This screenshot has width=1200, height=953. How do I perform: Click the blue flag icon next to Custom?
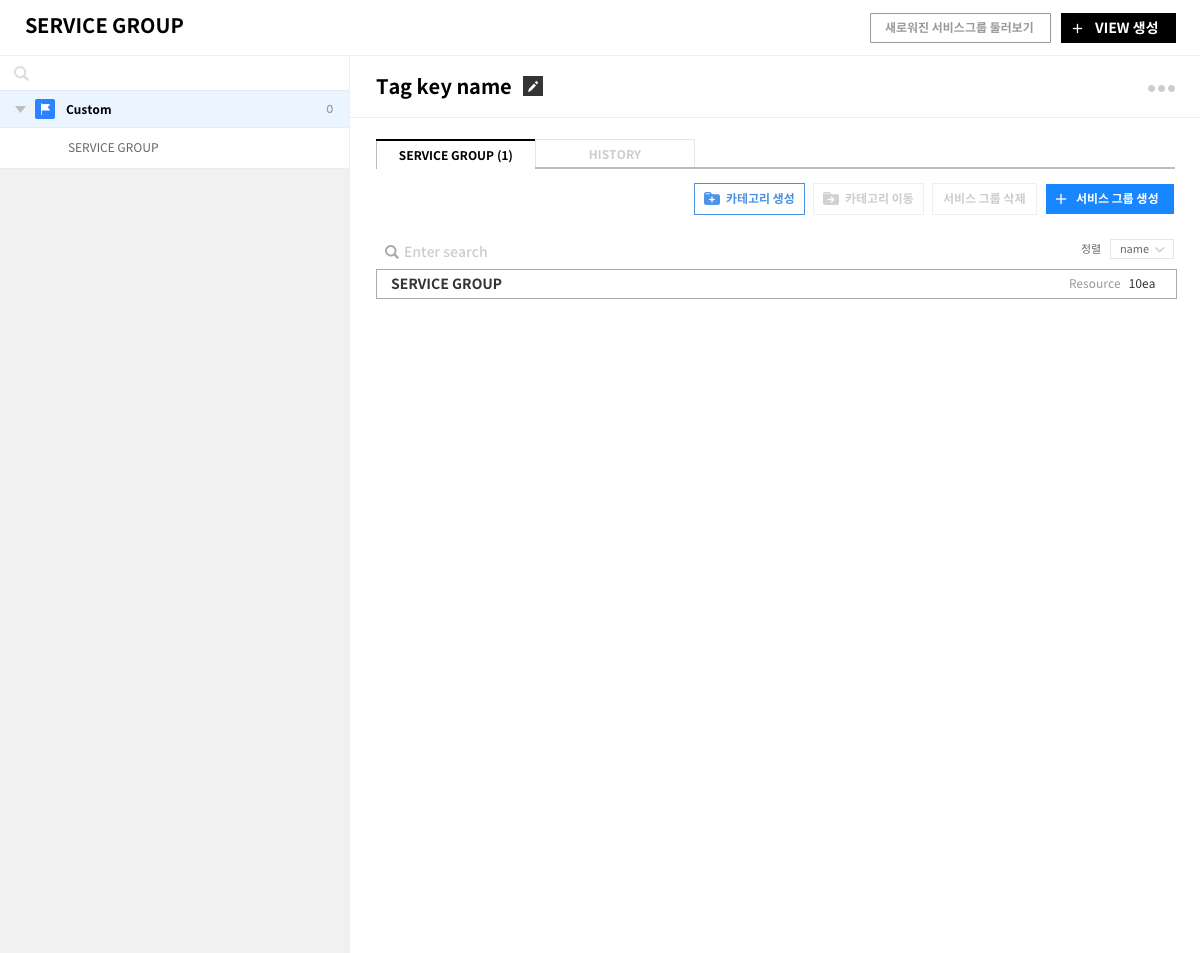click(45, 109)
